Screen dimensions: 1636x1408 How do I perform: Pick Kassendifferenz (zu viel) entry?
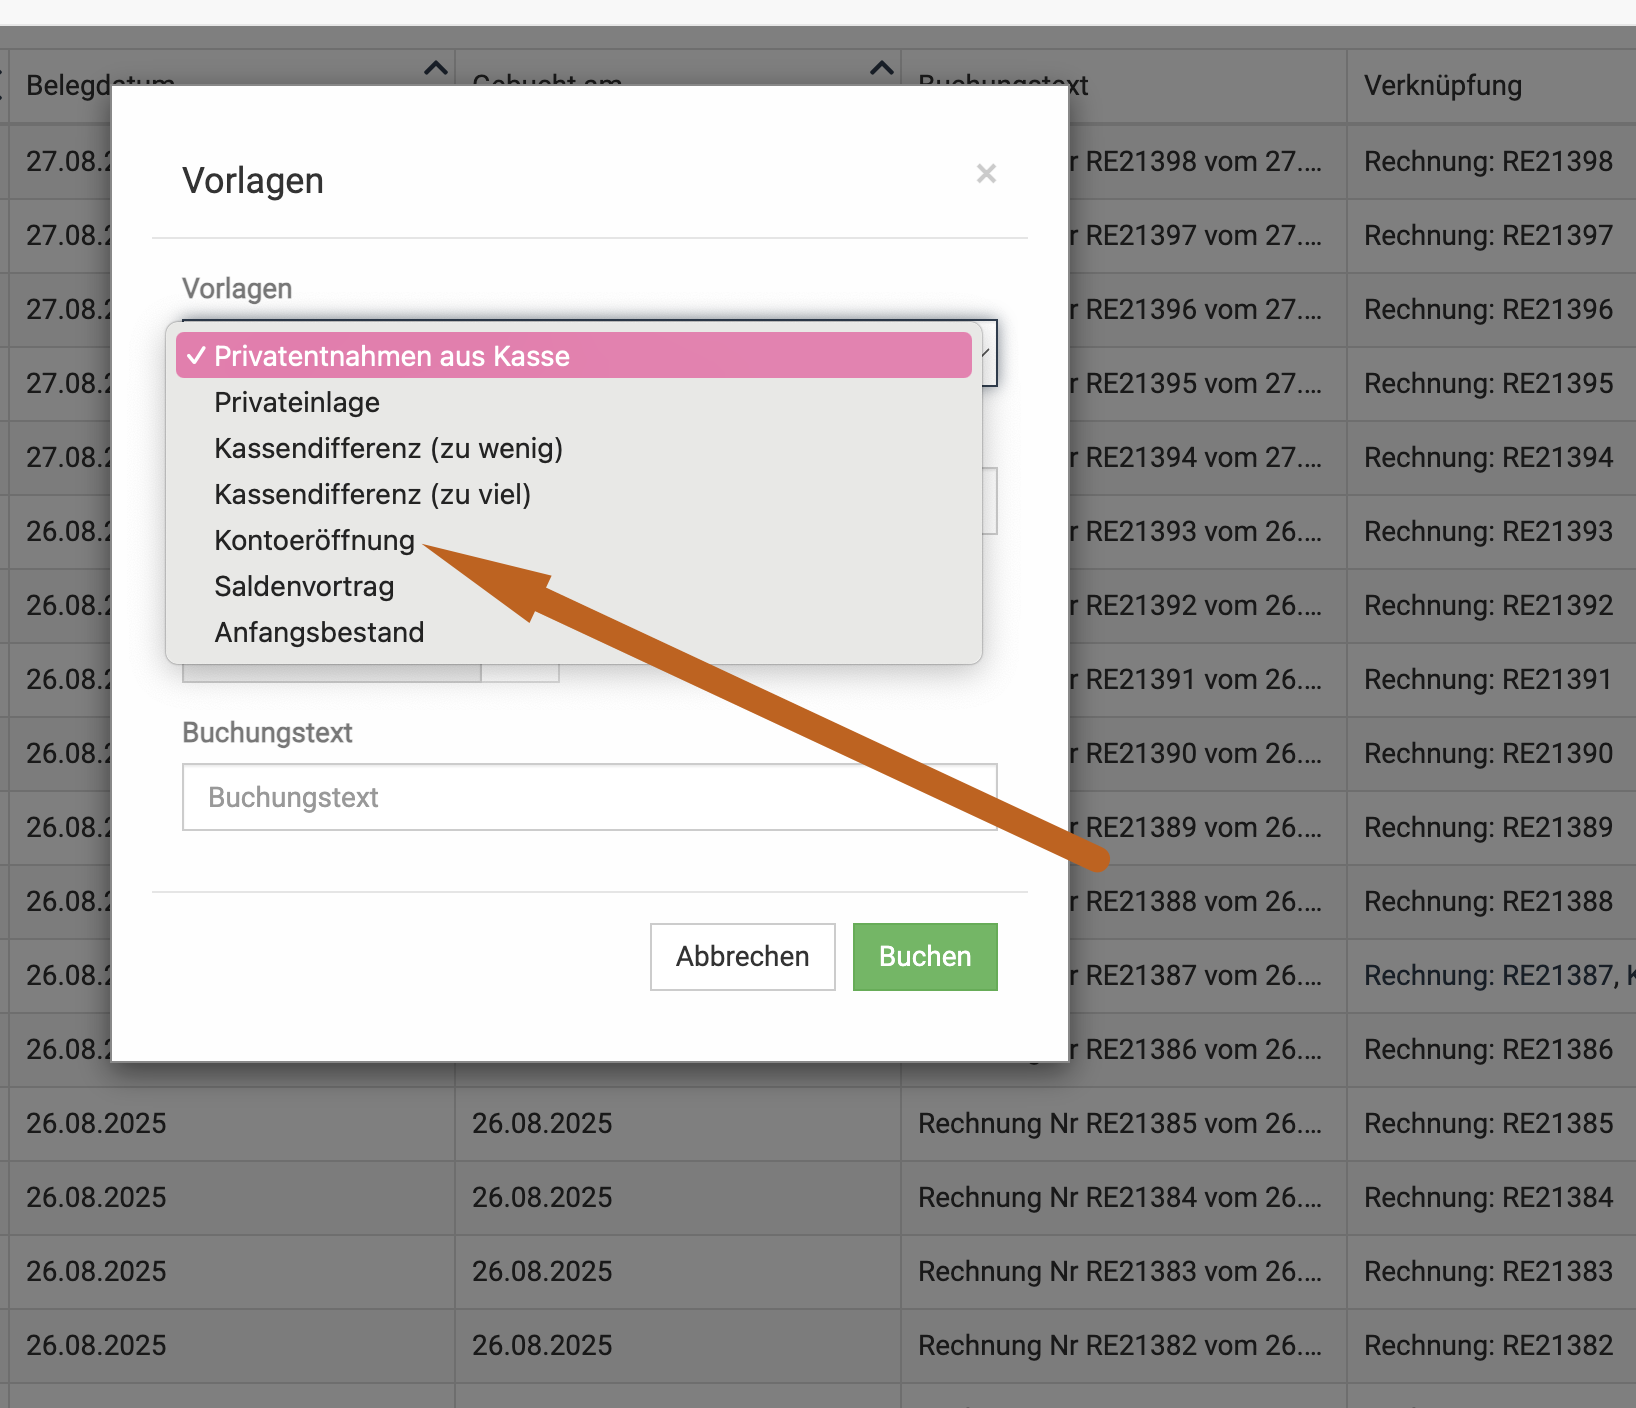(x=372, y=494)
